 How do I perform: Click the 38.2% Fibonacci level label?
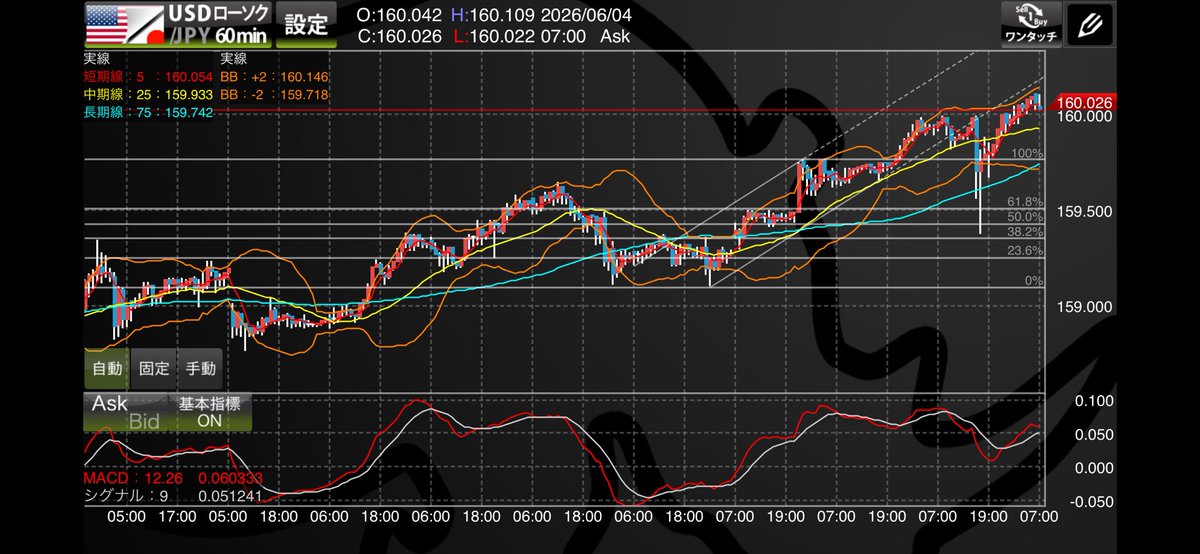click(1025, 230)
